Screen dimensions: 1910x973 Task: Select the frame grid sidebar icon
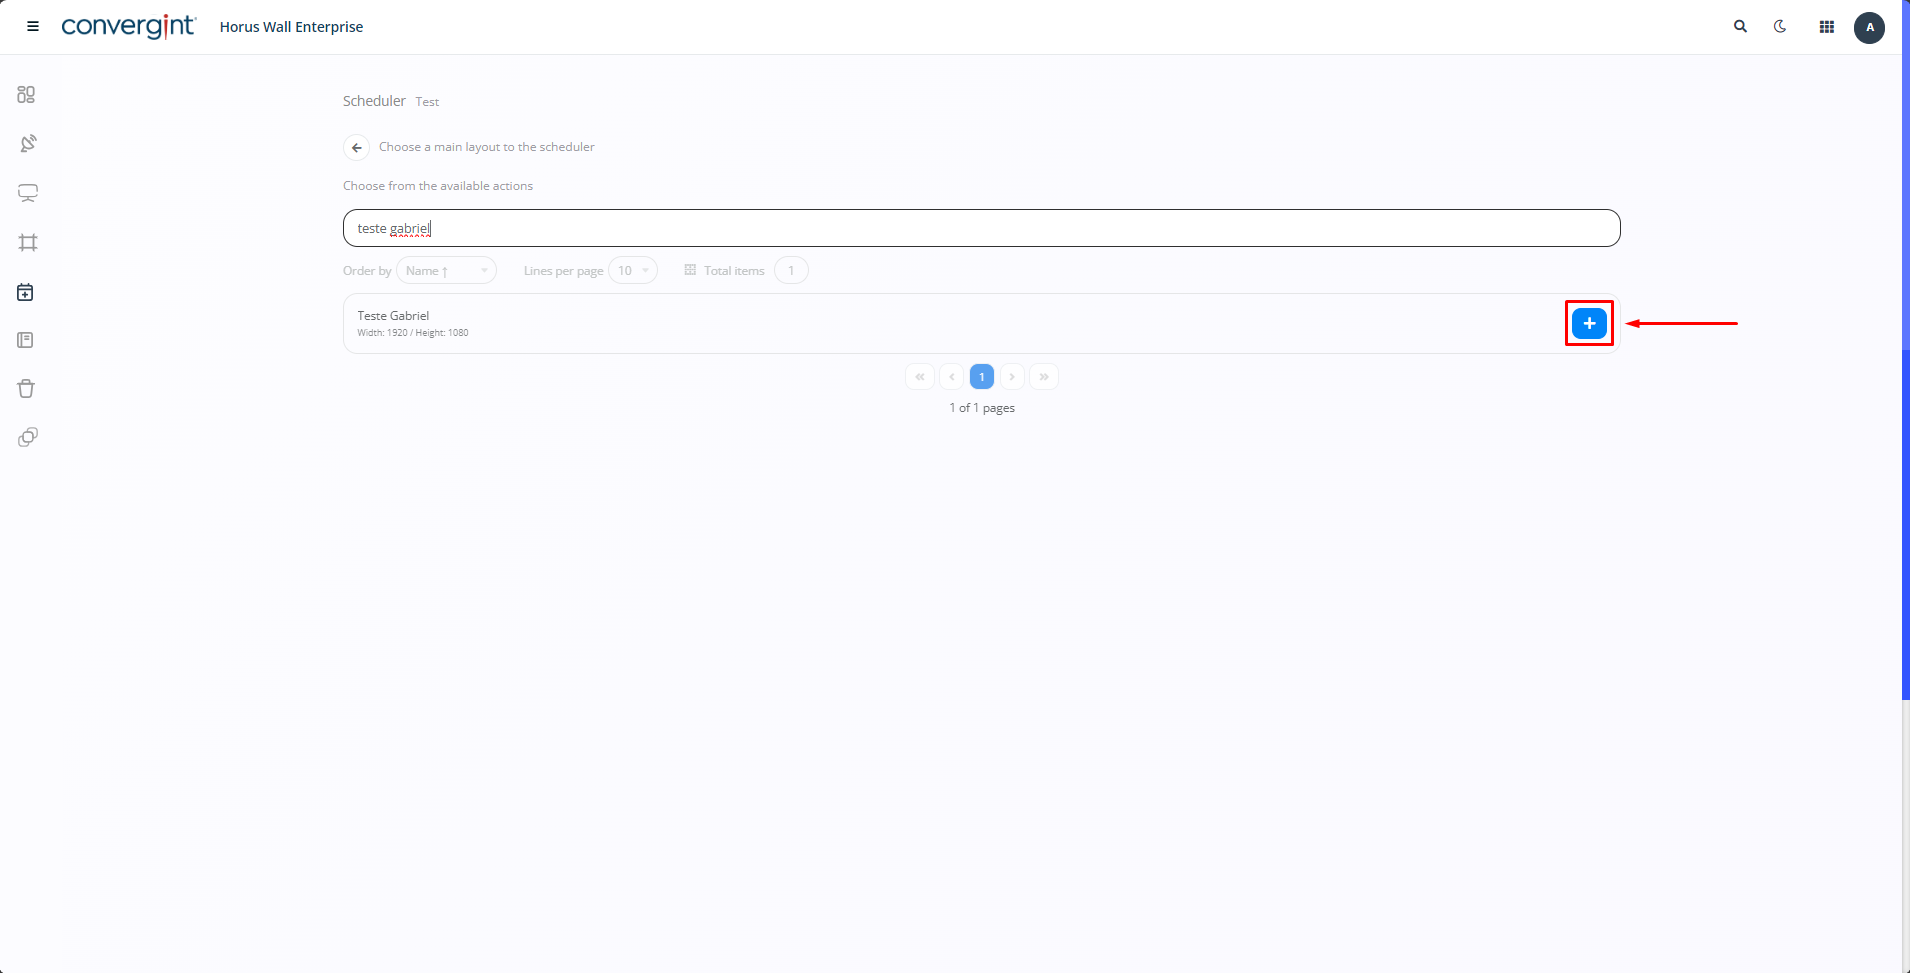click(28, 242)
